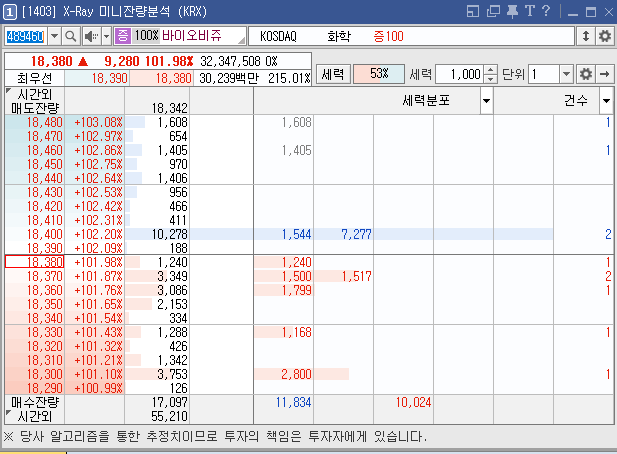Open settings gear in top toolbar
617x454 pixels.
(x=605, y=36)
